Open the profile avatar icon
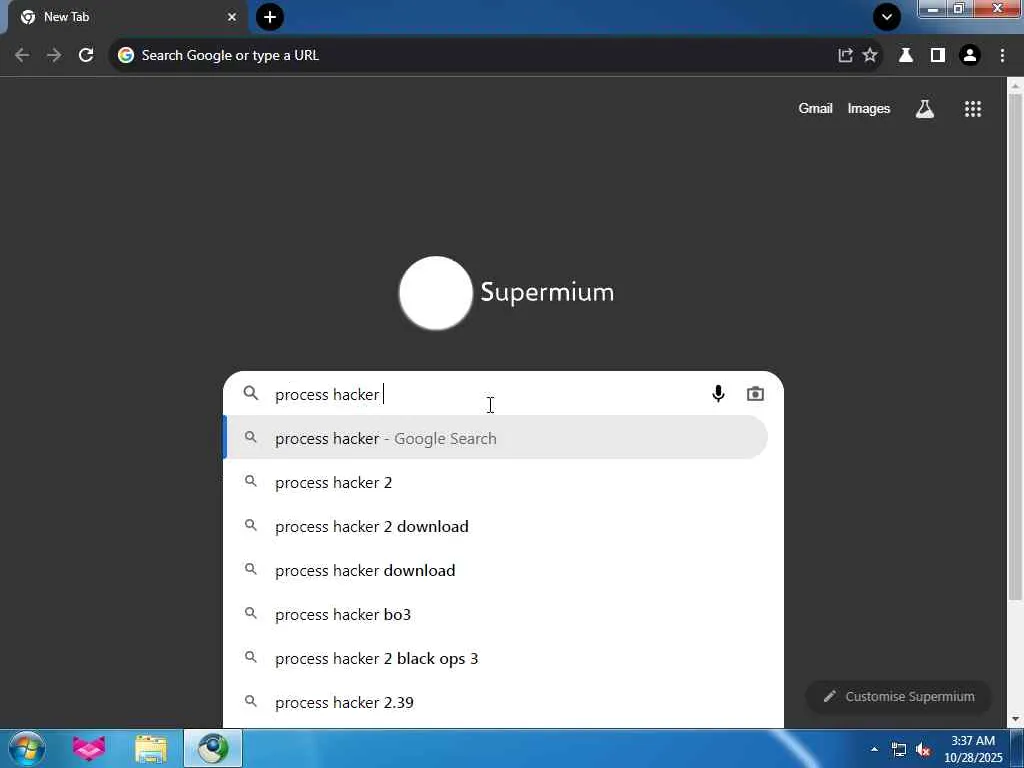The height and width of the screenshot is (768, 1024). [x=970, y=56]
